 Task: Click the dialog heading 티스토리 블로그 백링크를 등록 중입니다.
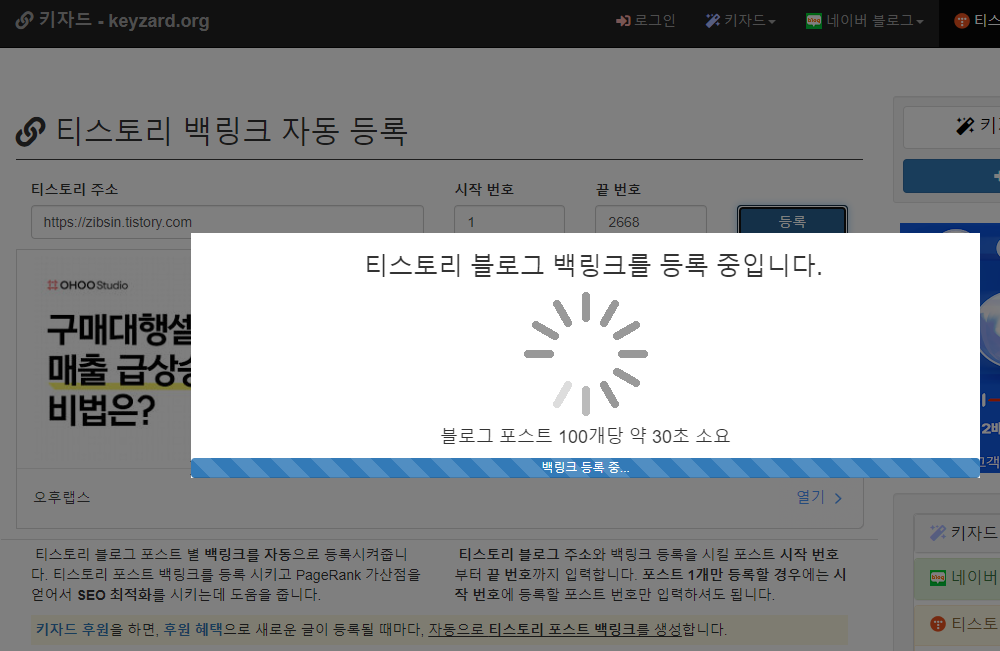click(594, 265)
